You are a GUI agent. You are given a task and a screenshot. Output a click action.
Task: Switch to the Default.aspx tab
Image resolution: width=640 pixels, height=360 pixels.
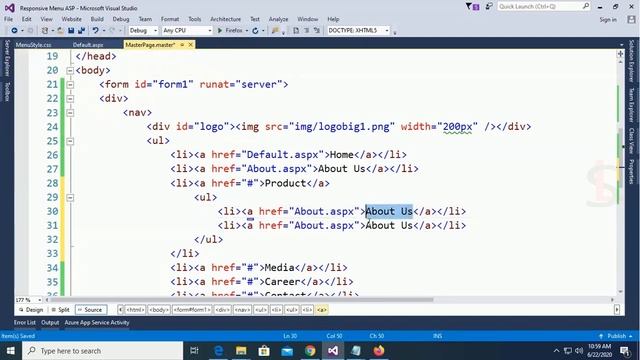coord(88,45)
